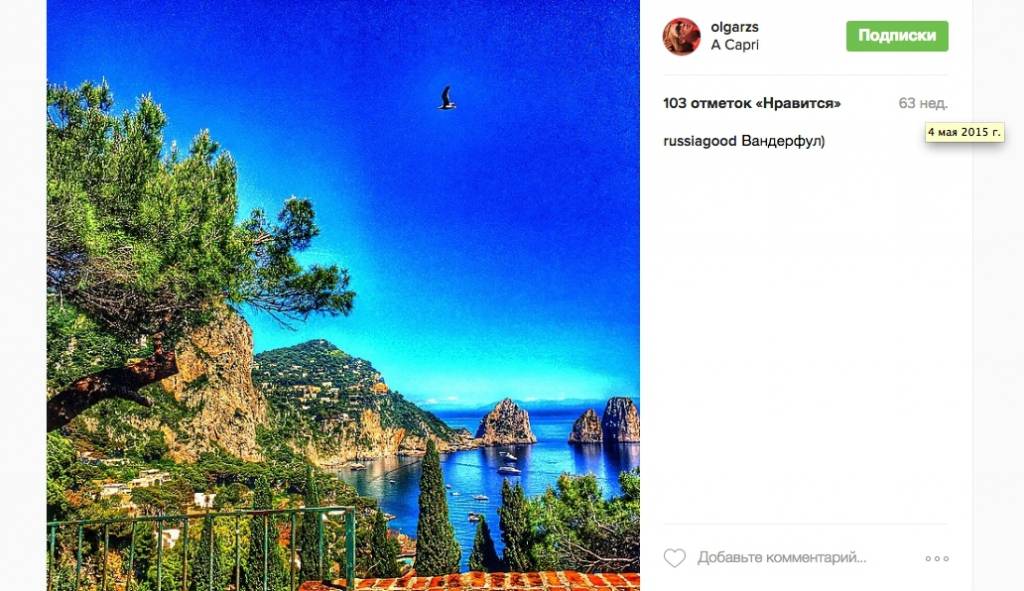Open the olgarzs username link

click(734, 27)
